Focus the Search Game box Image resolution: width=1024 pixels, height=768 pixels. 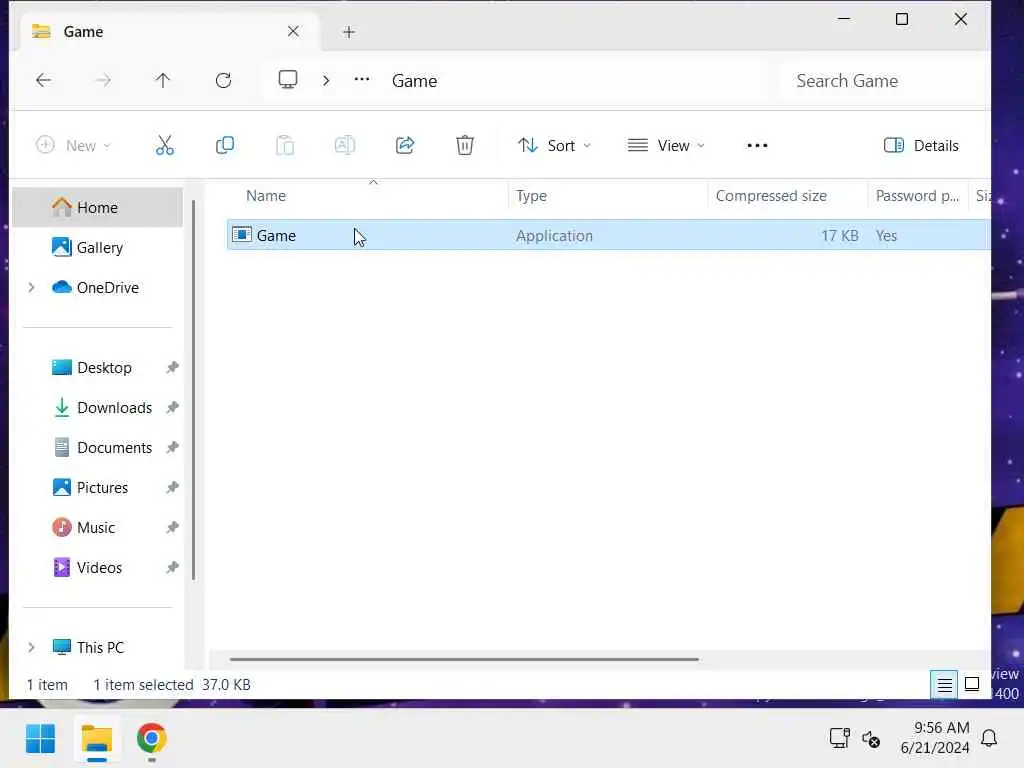click(885, 81)
